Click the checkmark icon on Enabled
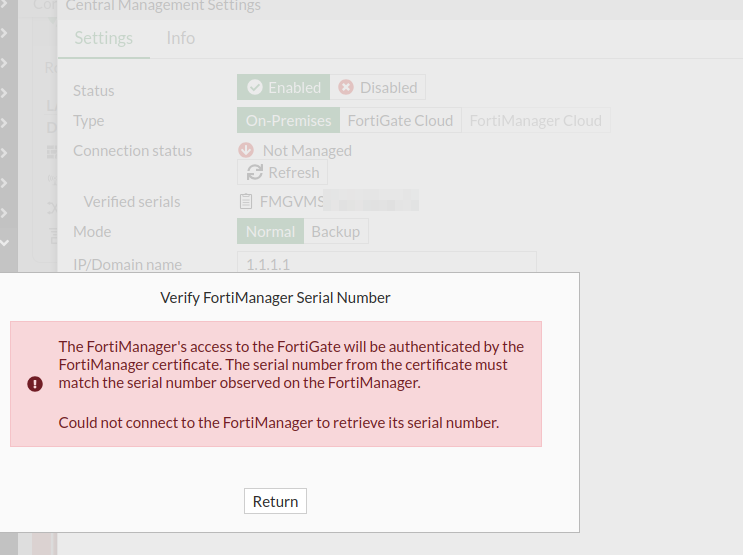 coord(254,87)
